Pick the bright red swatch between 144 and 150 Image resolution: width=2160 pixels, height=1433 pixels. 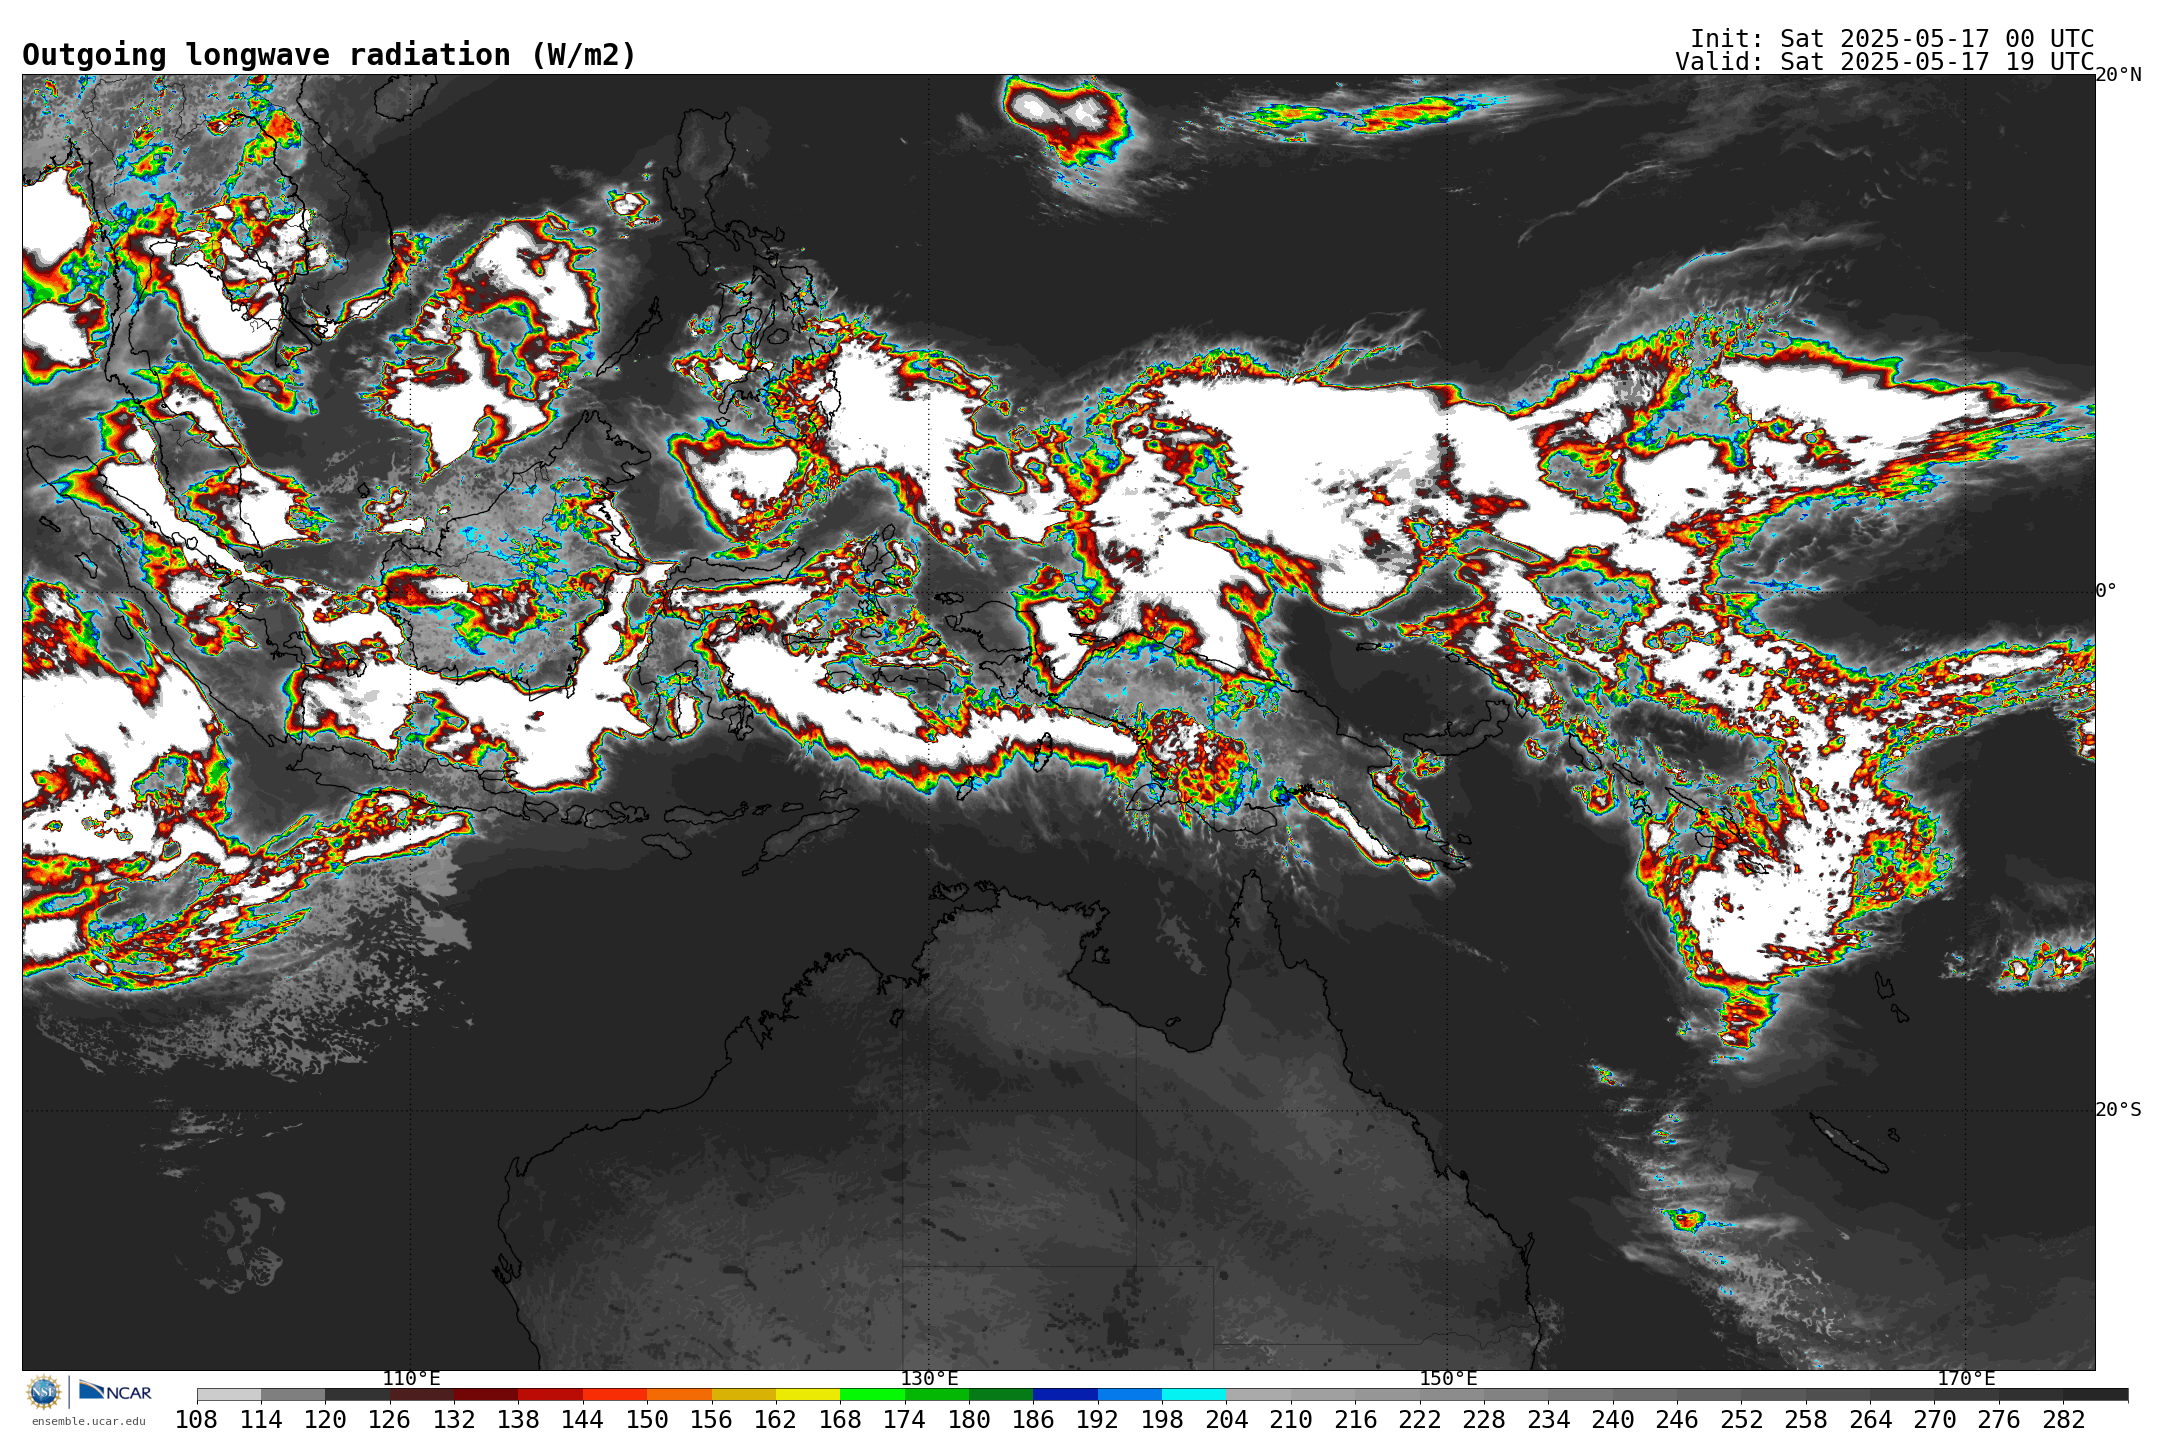click(x=615, y=1395)
